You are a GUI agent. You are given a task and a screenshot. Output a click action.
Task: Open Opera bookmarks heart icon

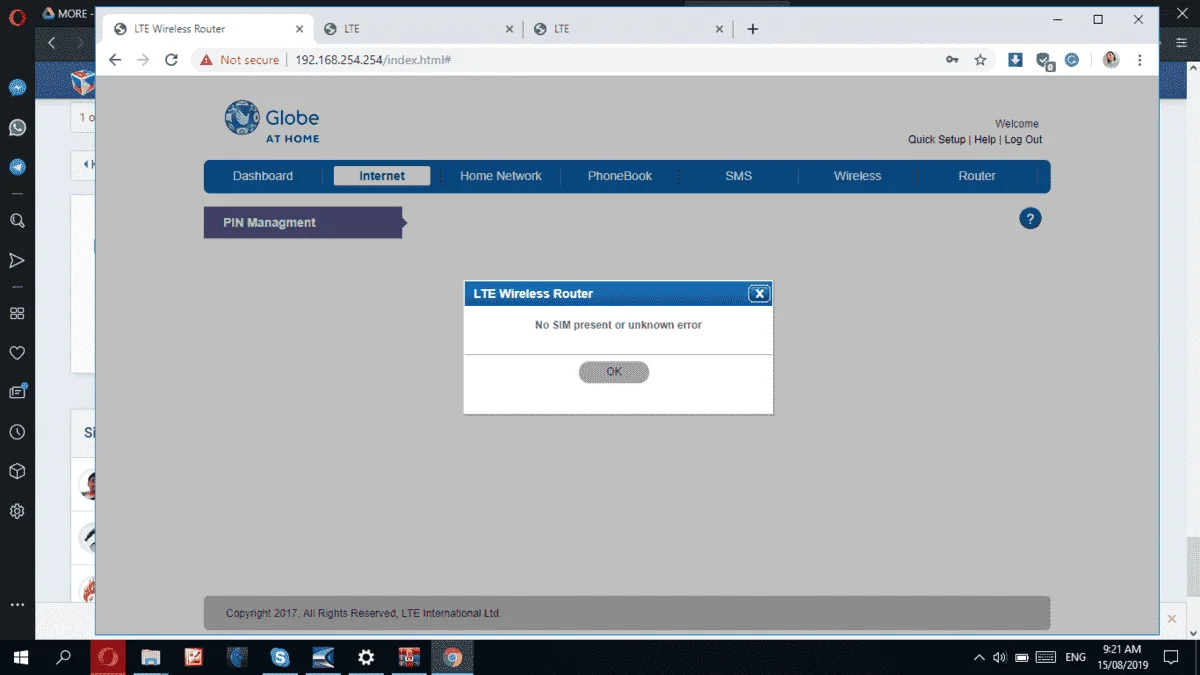(17, 353)
